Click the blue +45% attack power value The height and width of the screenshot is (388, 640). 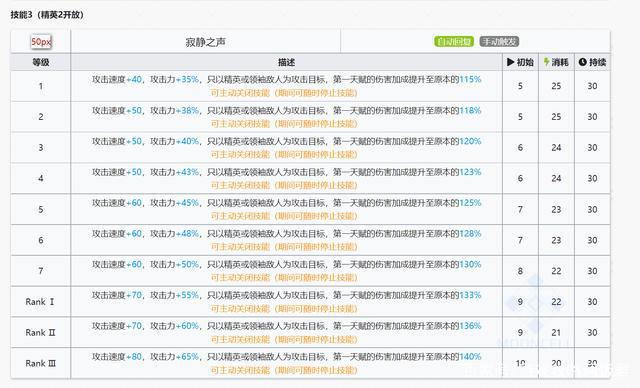187,203
